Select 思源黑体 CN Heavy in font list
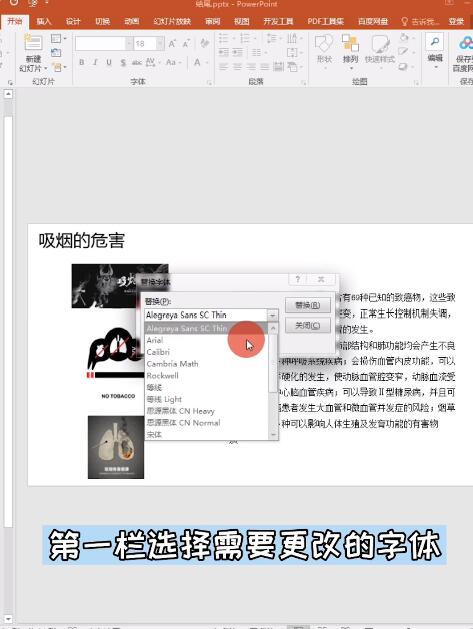 click(207, 411)
